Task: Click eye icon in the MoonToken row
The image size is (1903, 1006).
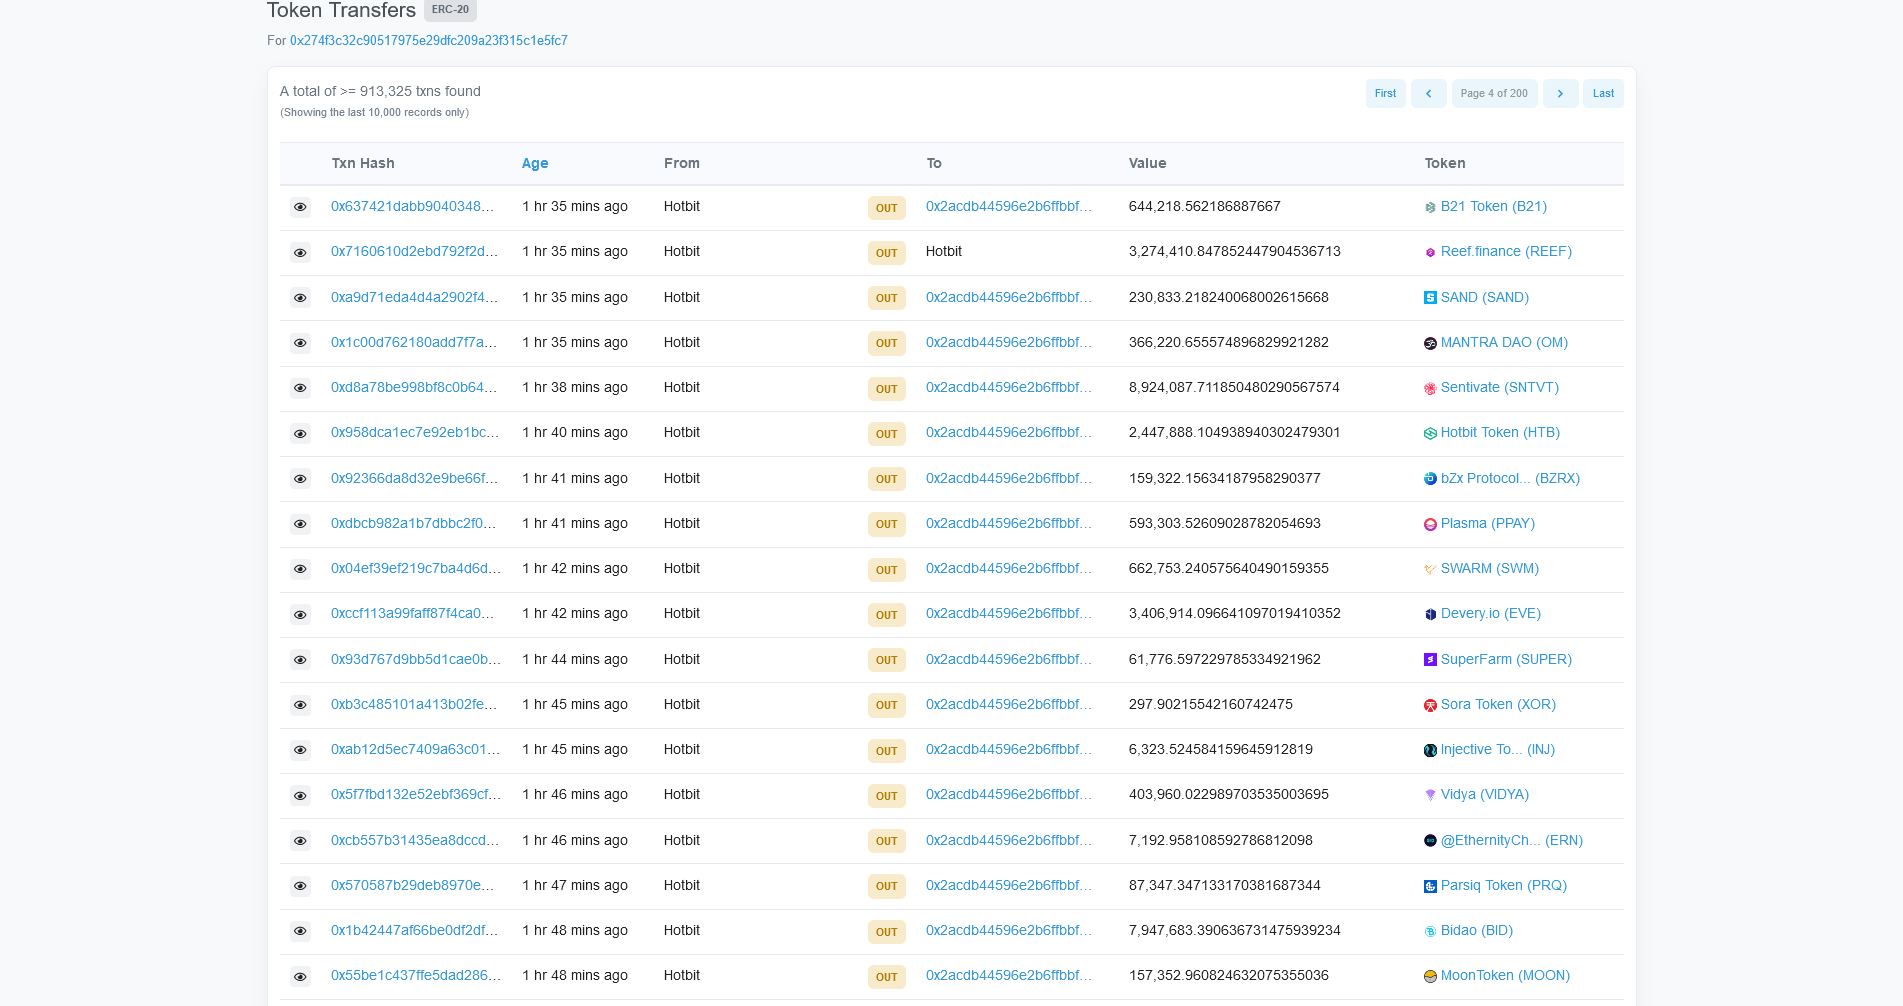Action: tap(300, 977)
